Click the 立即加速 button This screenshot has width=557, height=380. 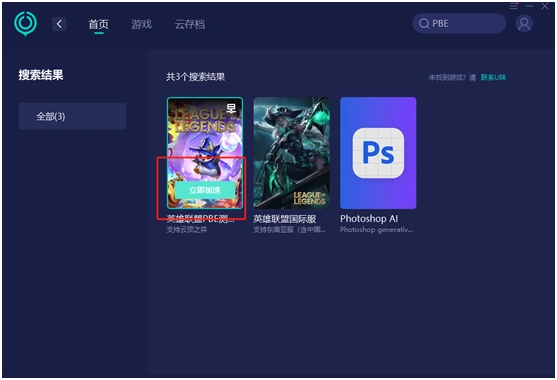pyautogui.click(x=205, y=190)
